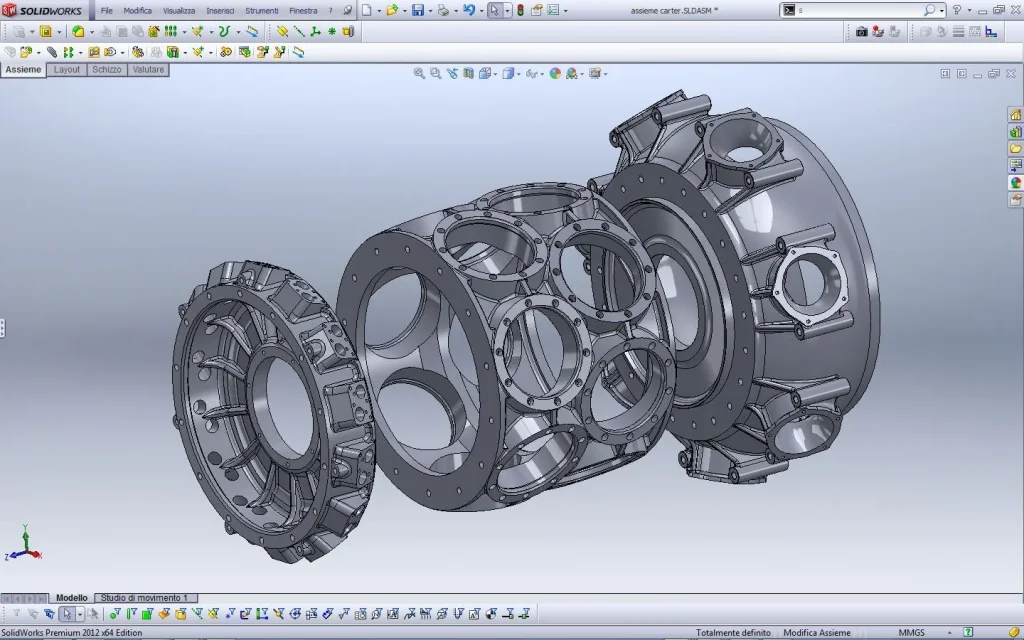Viewport: 1024px width, 640px height.
Task: Open the Finestra menu
Action: [303, 10]
